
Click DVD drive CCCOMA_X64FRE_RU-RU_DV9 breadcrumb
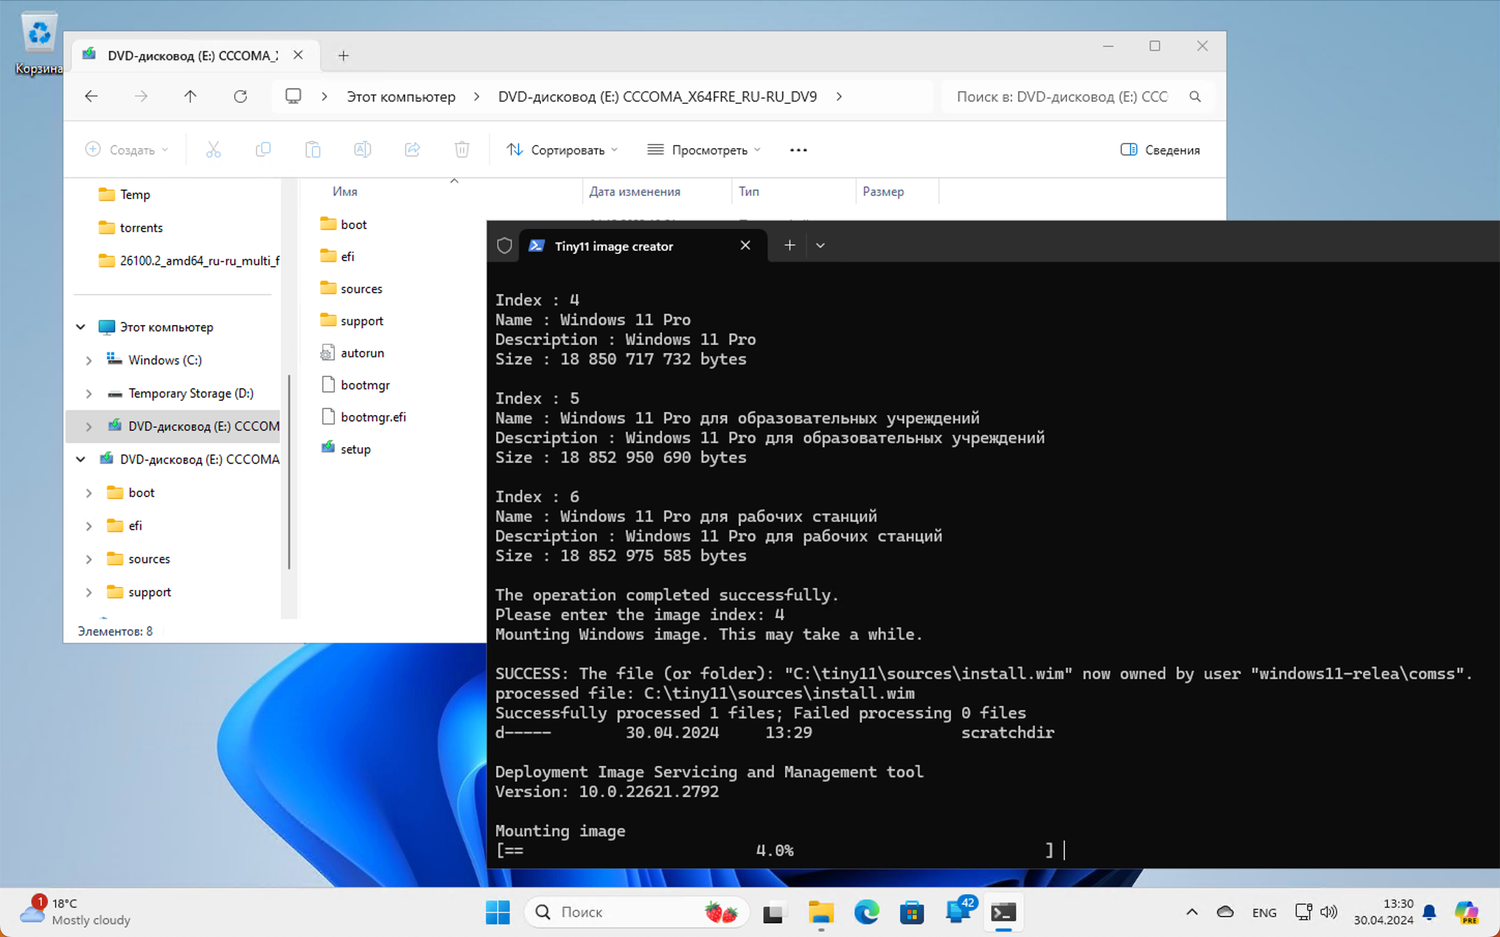[x=657, y=97]
